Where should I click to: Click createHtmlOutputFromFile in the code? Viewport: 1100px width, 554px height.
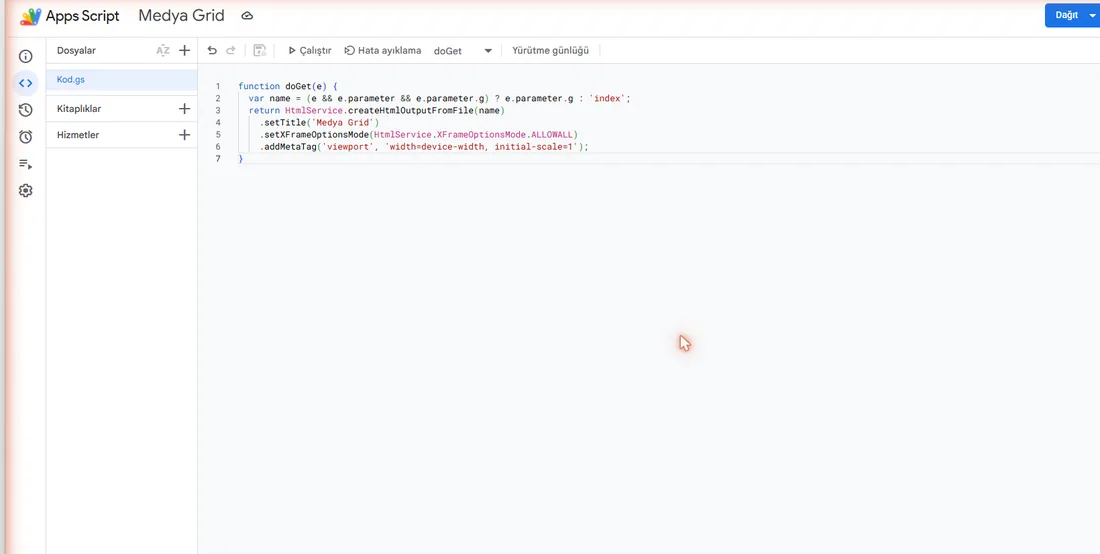point(410,111)
